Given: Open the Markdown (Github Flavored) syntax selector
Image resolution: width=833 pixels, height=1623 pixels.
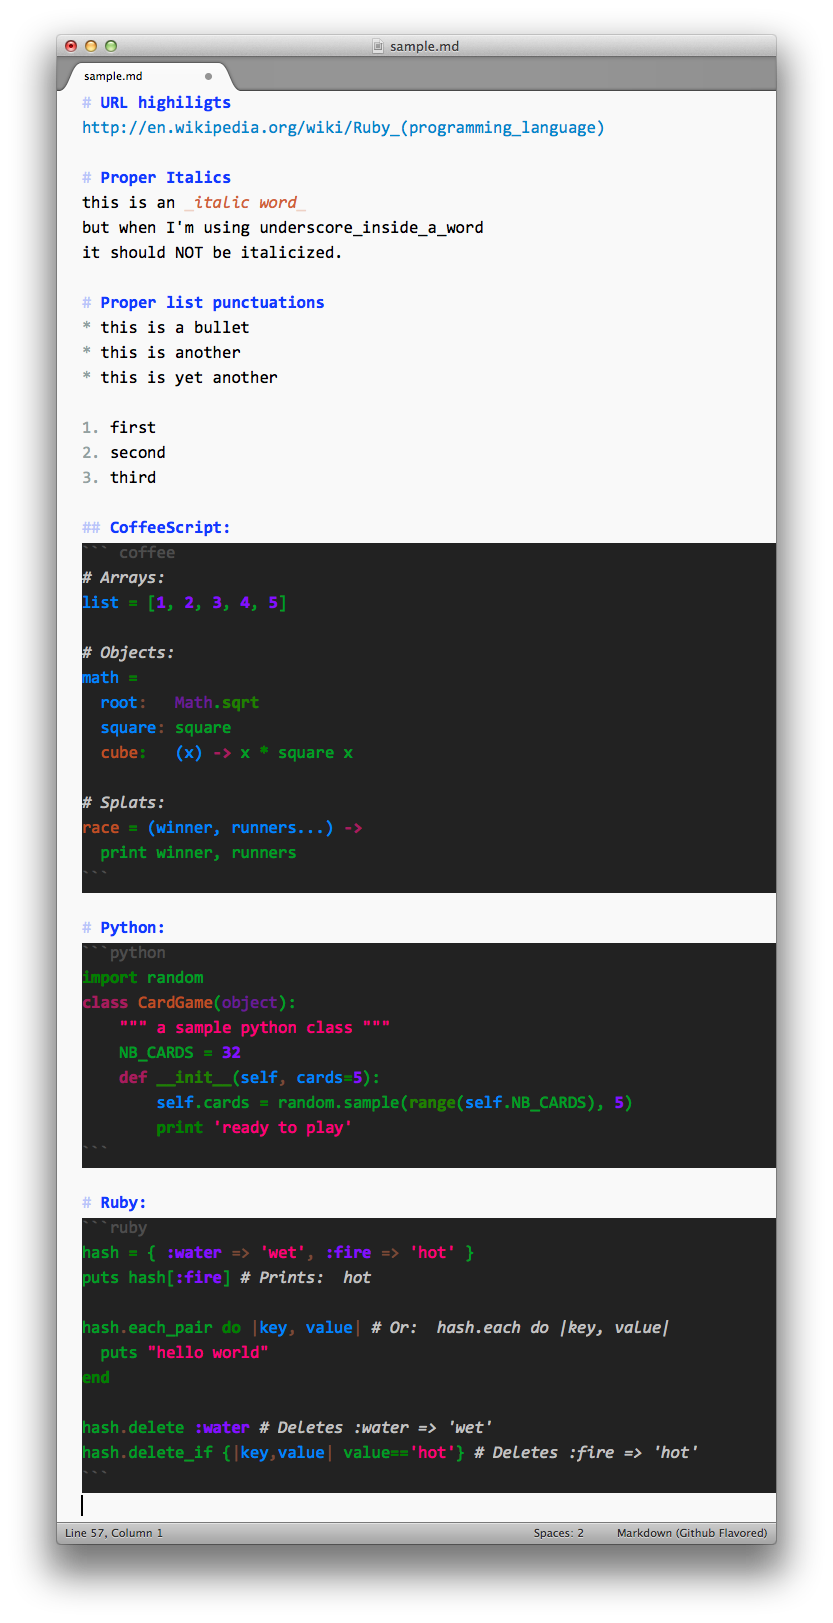Looking at the screenshot, I should [x=692, y=1533].
